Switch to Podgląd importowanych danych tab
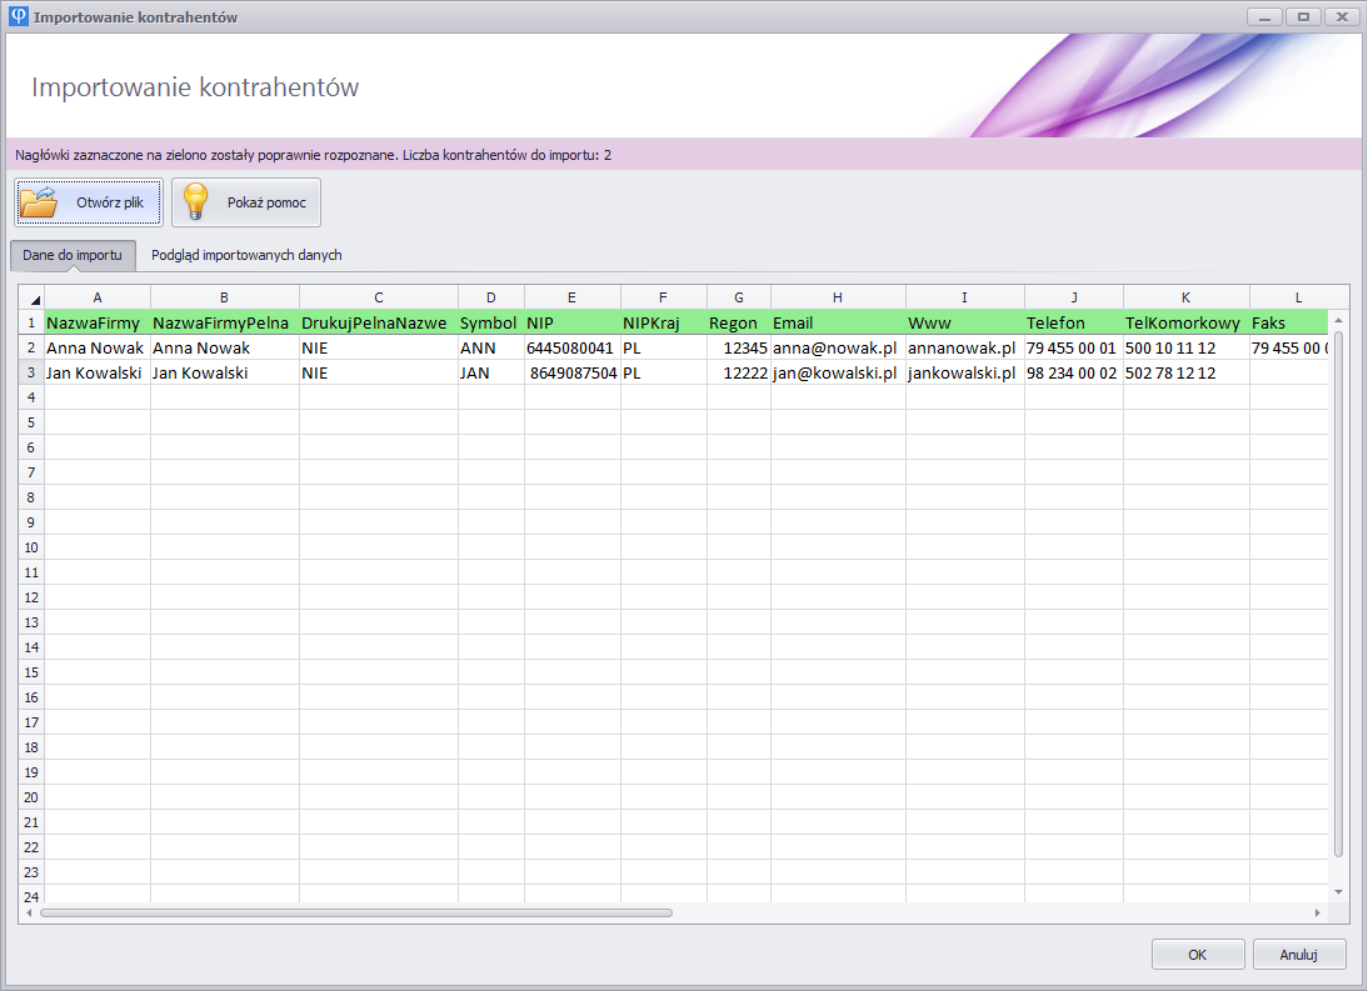Image resolution: width=1367 pixels, height=991 pixels. [246, 255]
